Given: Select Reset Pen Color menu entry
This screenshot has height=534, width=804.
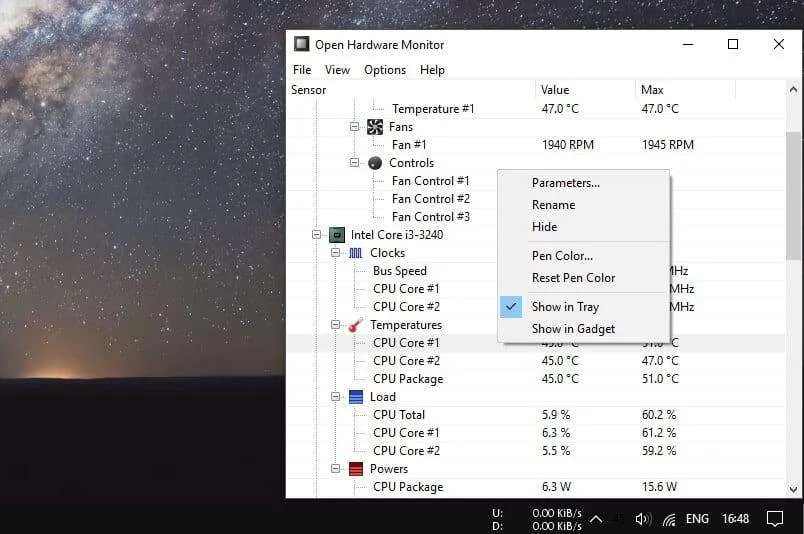Looking at the screenshot, I should [584, 278].
